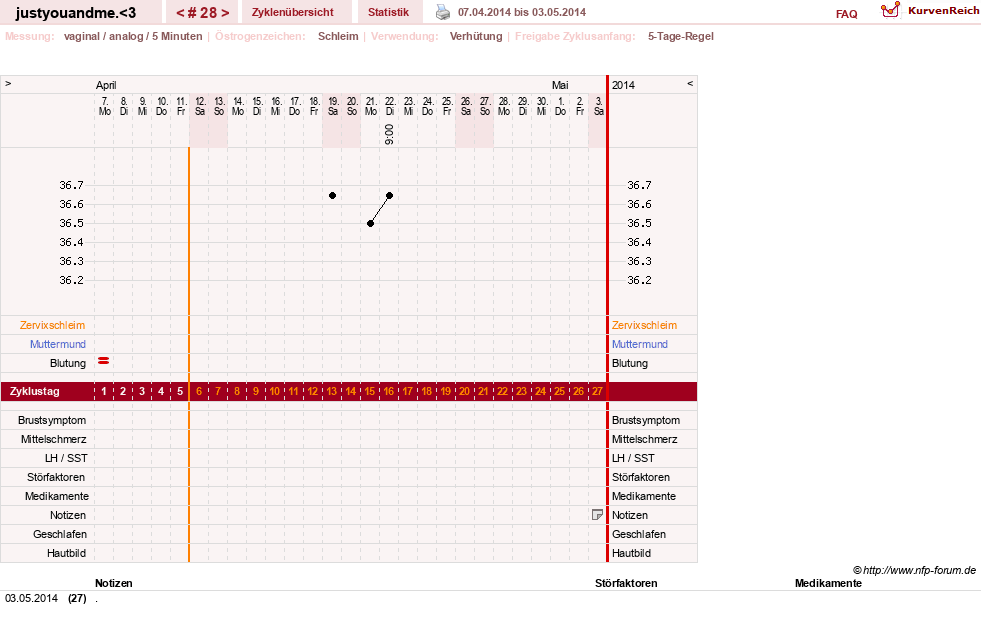Click the cycle number # 28 selector
The image size is (981, 622).
click(x=203, y=13)
